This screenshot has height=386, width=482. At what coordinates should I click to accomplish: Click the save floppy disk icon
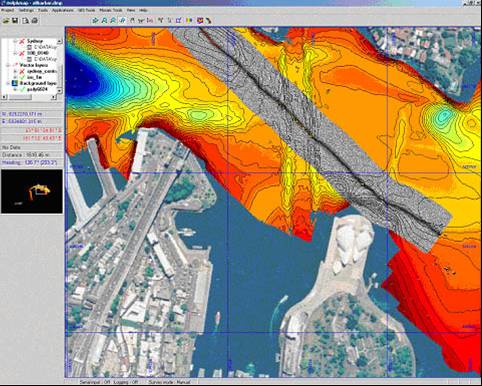coord(15,21)
